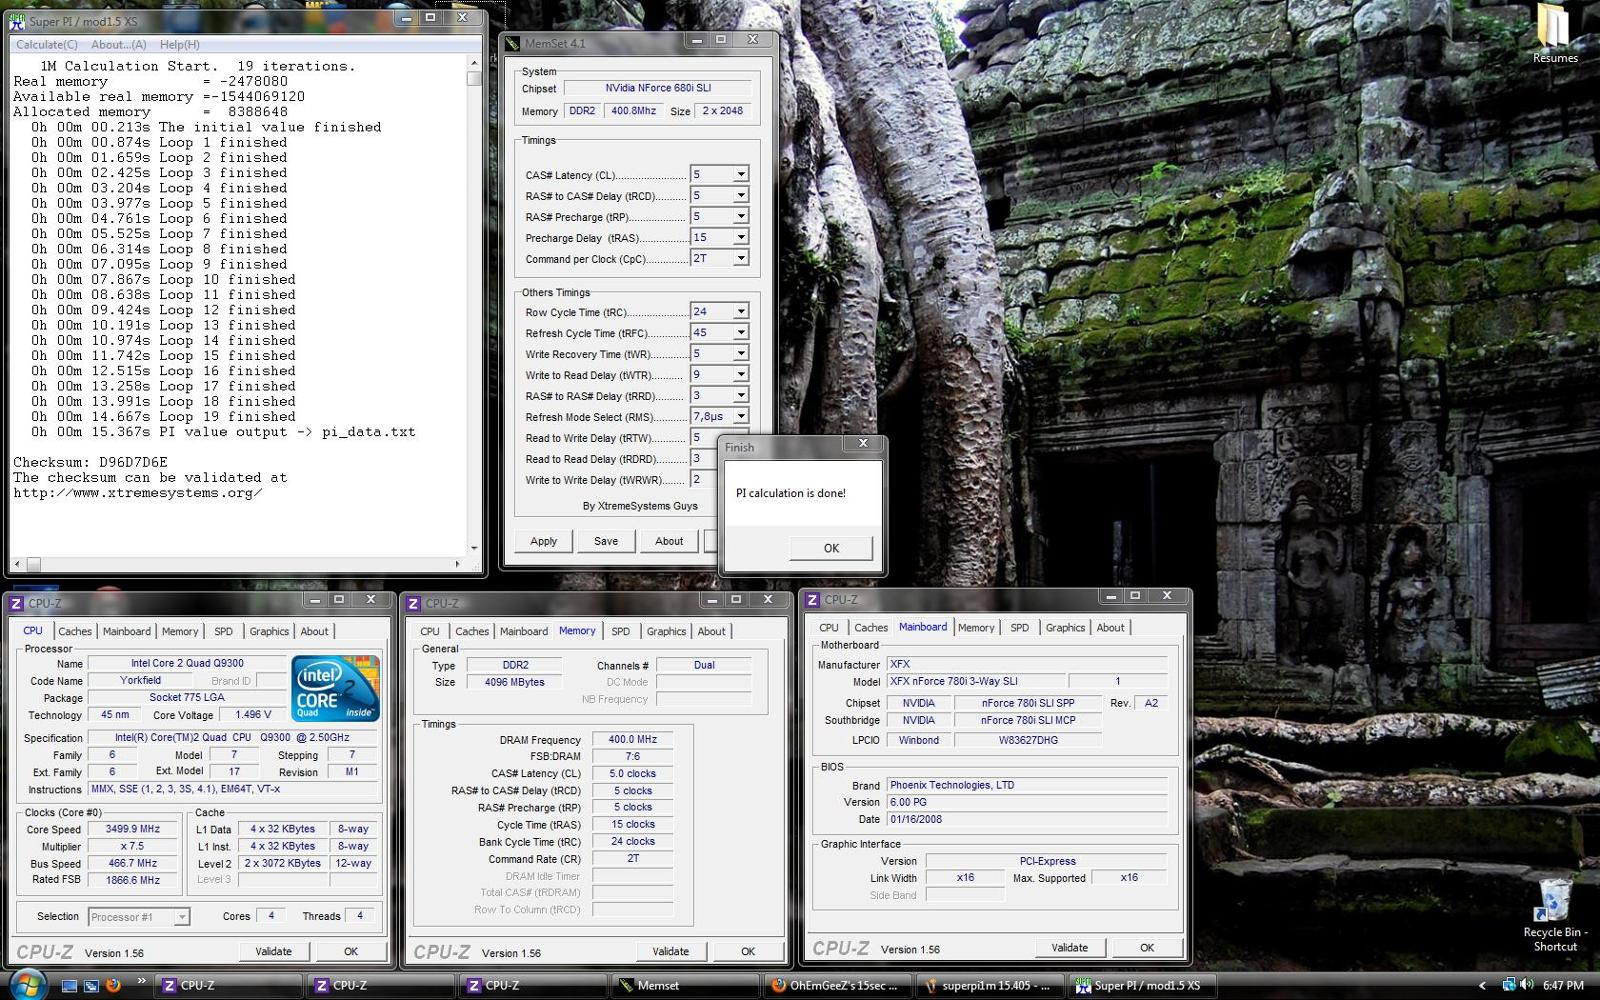Open the Windows Start orb

click(29, 984)
